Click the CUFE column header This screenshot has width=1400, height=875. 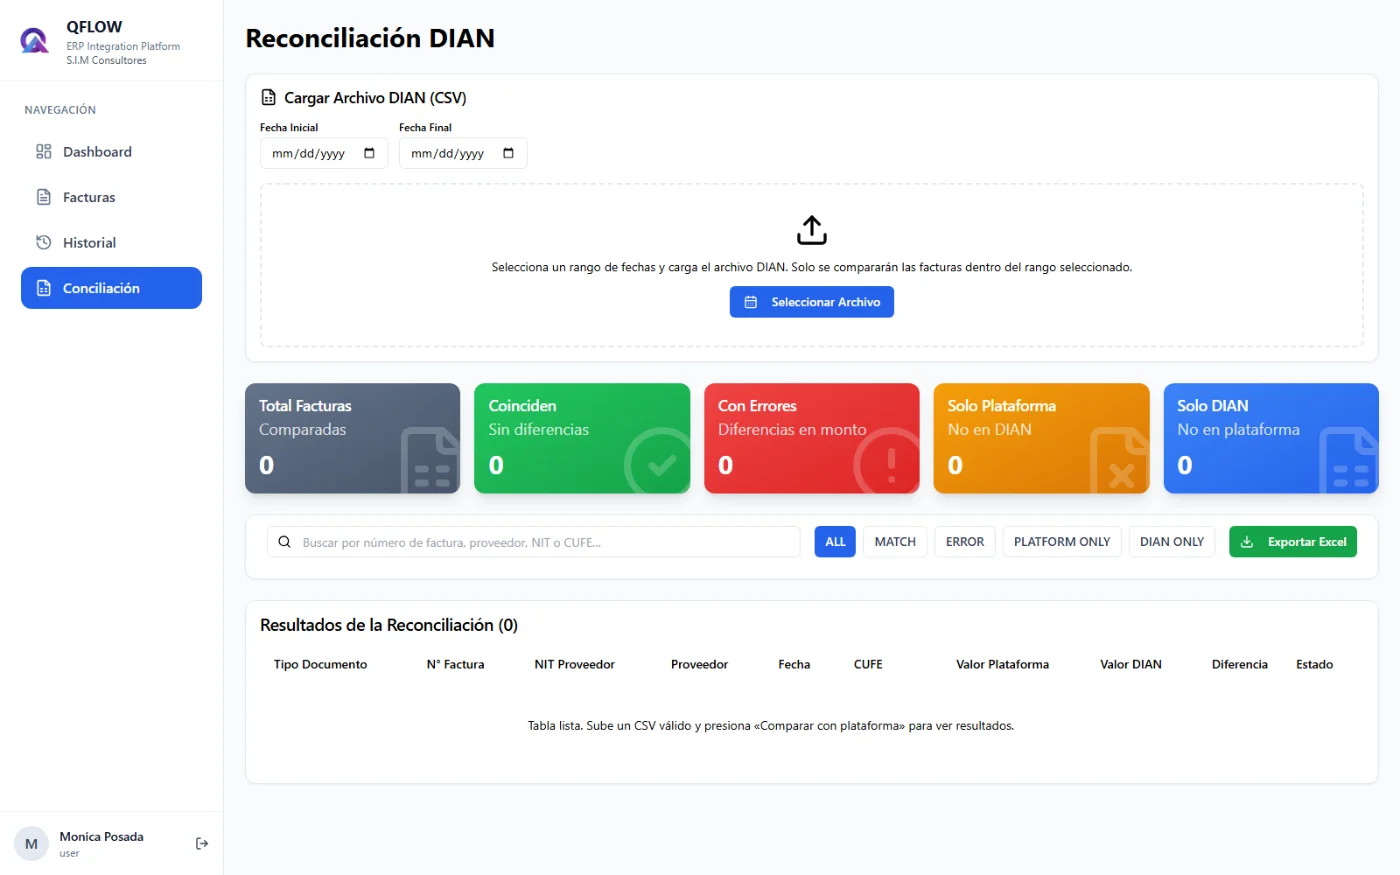(x=868, y=665)
